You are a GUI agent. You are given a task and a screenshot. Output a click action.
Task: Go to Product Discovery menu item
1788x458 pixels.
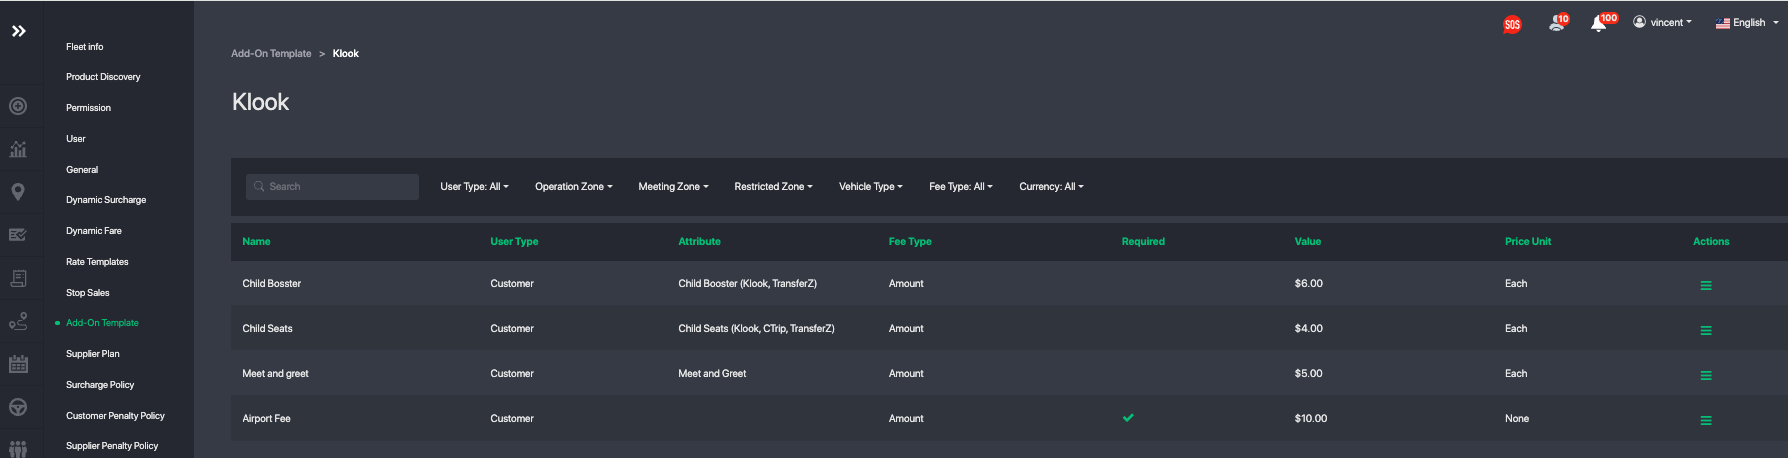[103, 76]
